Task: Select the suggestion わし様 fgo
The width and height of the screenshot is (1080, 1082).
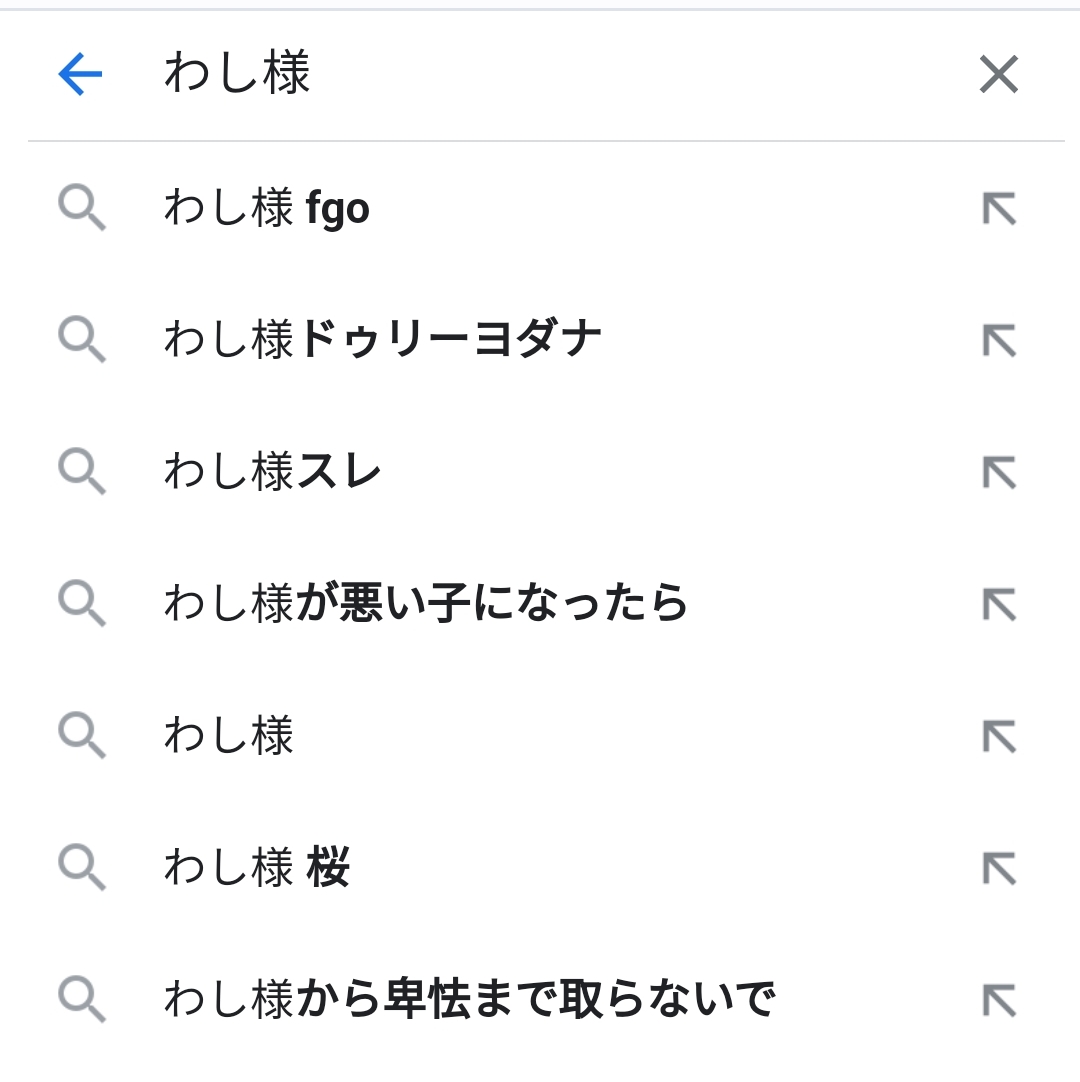Action: coord(267,209)
